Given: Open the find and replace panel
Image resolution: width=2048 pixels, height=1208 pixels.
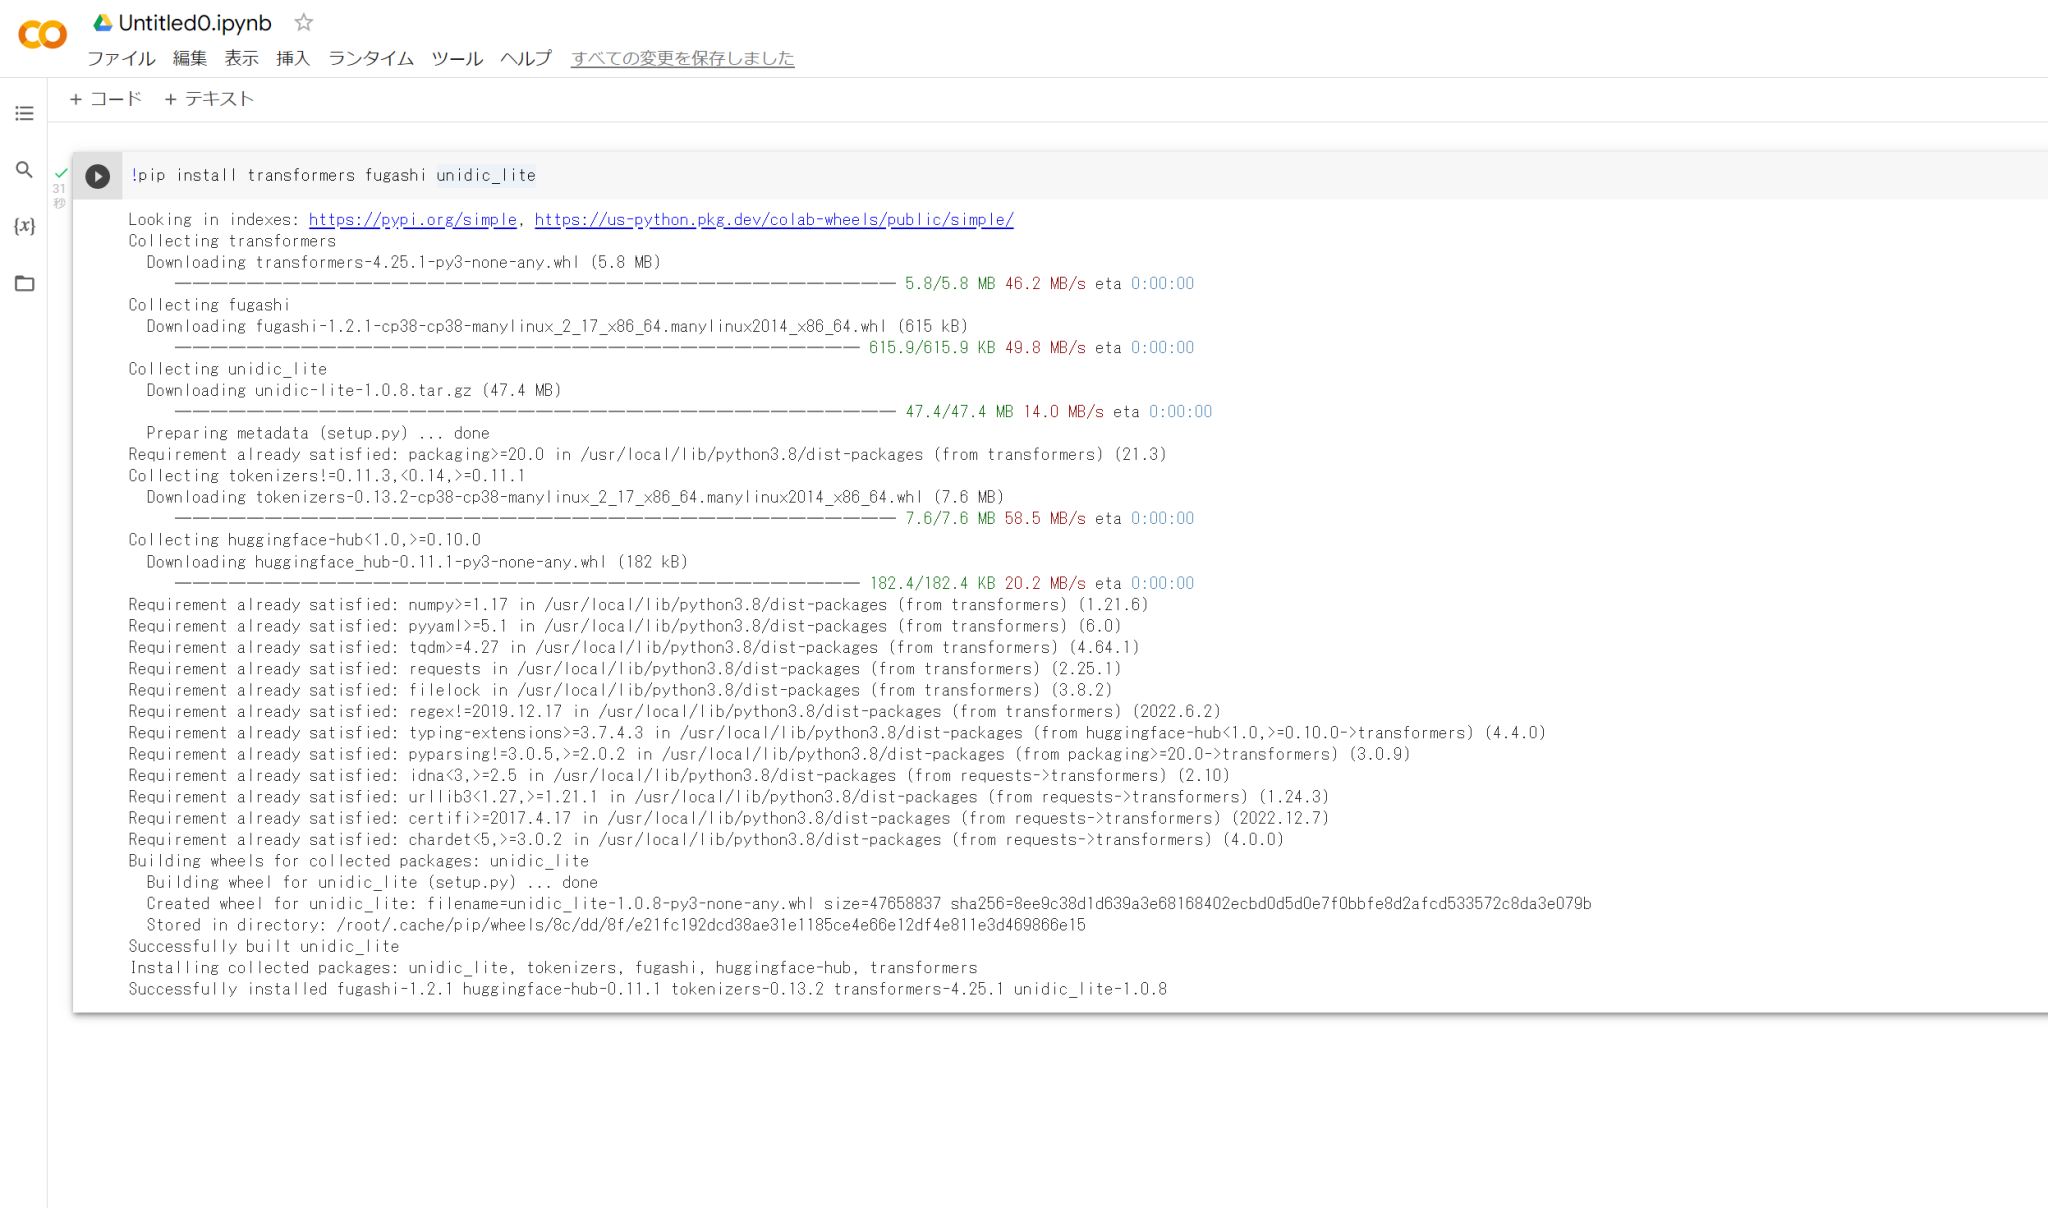Looking at the screenshot, I should 24,170.
